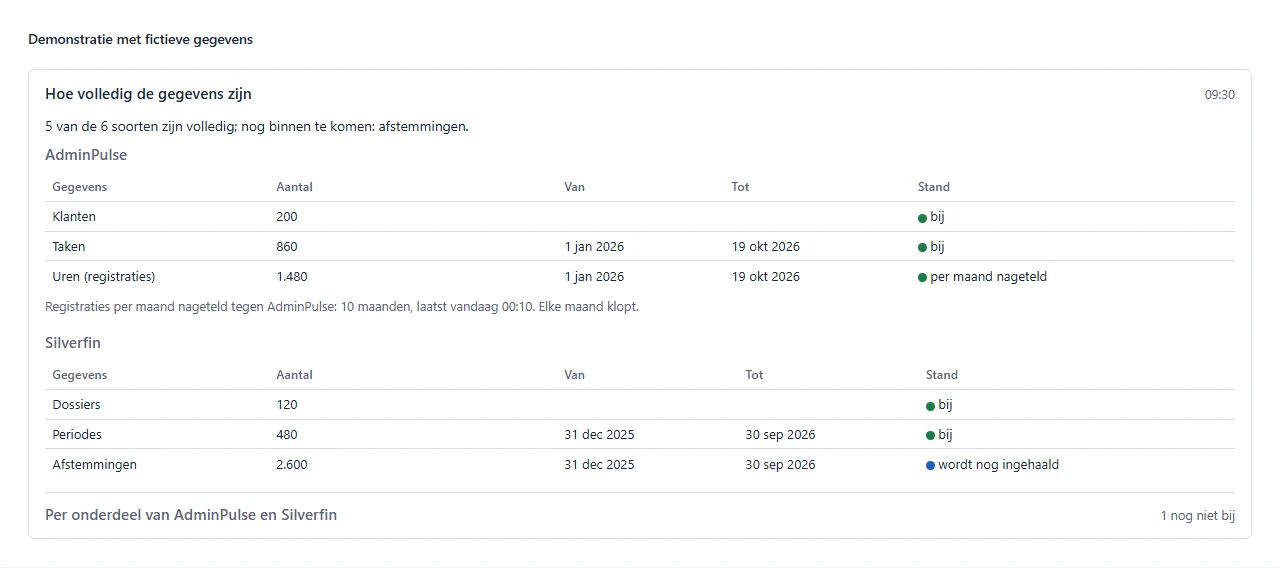The height and width of the screenshot is (568, 1280).
Task: Click the green status dot in the Taken row
Action: point(922,247)
